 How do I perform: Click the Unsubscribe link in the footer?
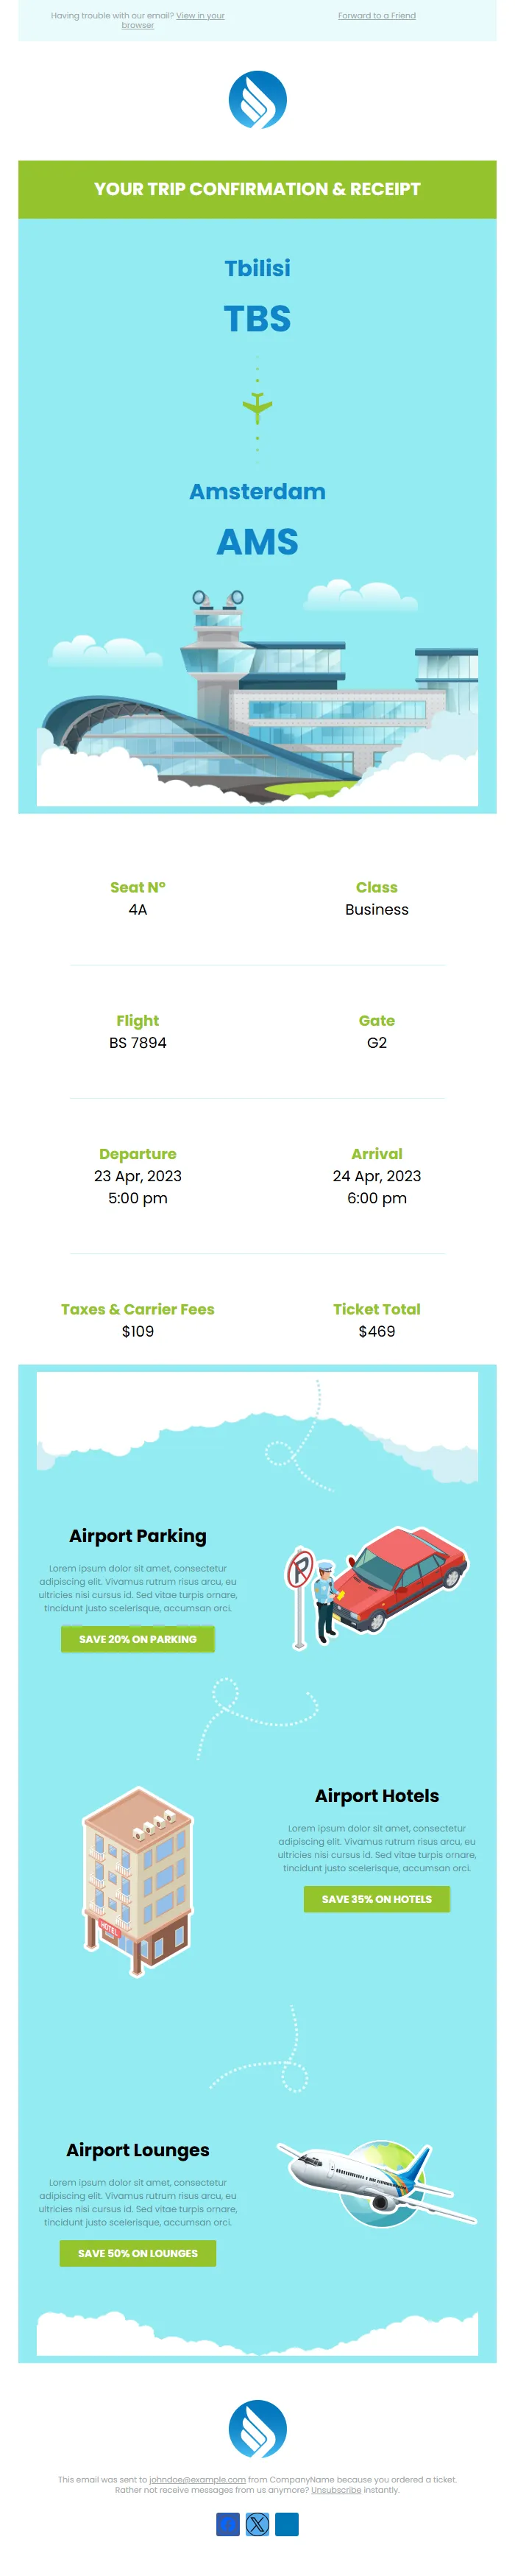[336, 2490]
